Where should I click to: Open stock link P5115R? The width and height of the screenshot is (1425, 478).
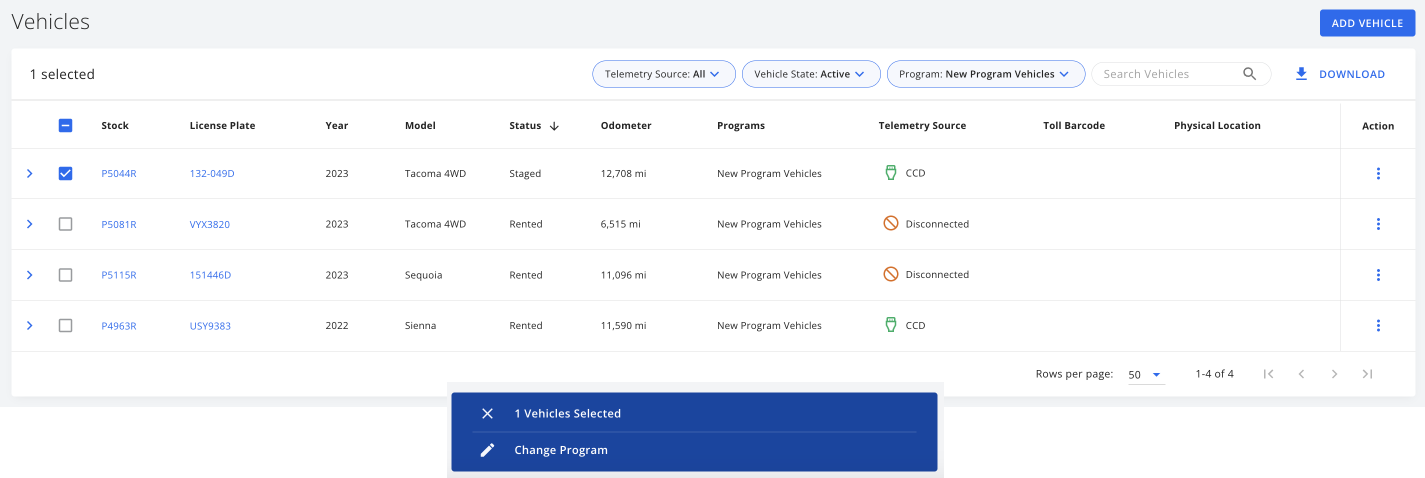tap(119, 275)
